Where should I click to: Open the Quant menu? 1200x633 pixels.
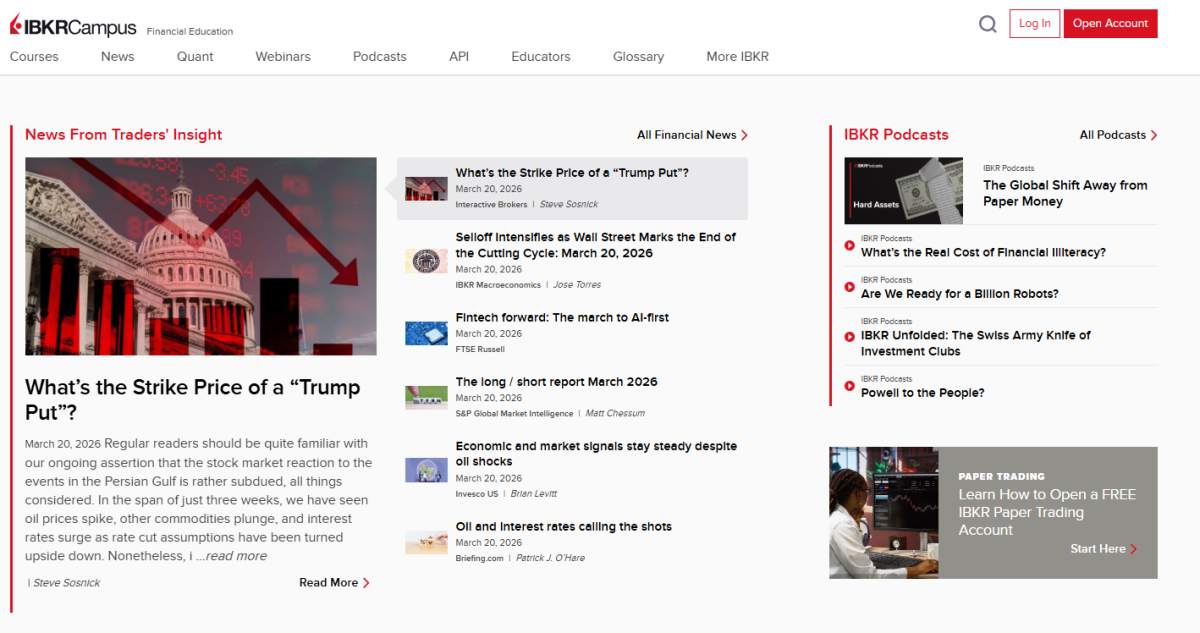click(x=195, y=56)
